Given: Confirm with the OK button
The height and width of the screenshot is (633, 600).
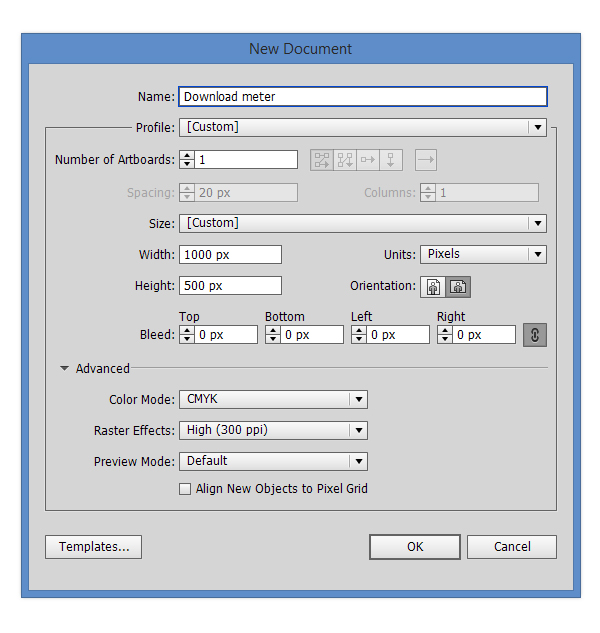Looking at the screenshot, I should pyautogui.click(x=415, y=547).
